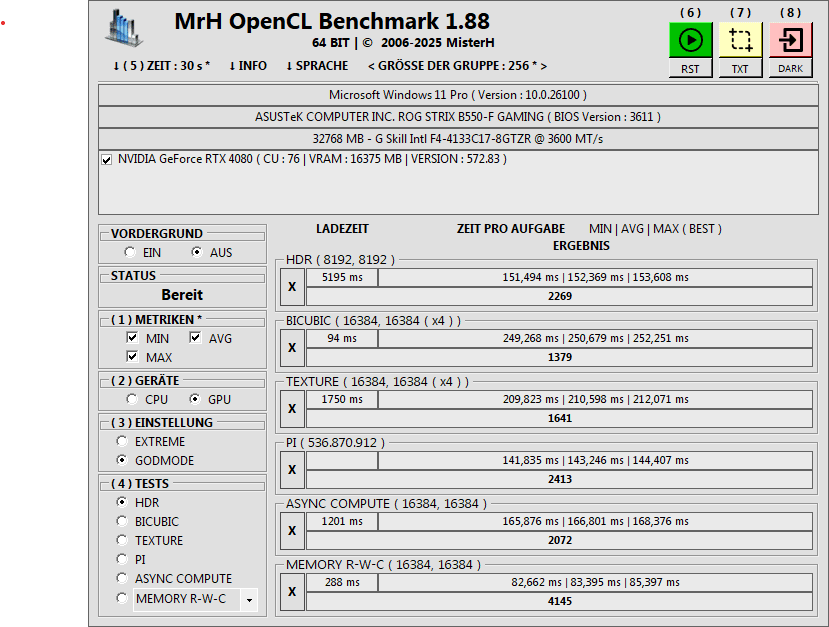829x627 pixels.
Task: Click ASYNC COMPUTE score 2072
Action: click(559, 540)
